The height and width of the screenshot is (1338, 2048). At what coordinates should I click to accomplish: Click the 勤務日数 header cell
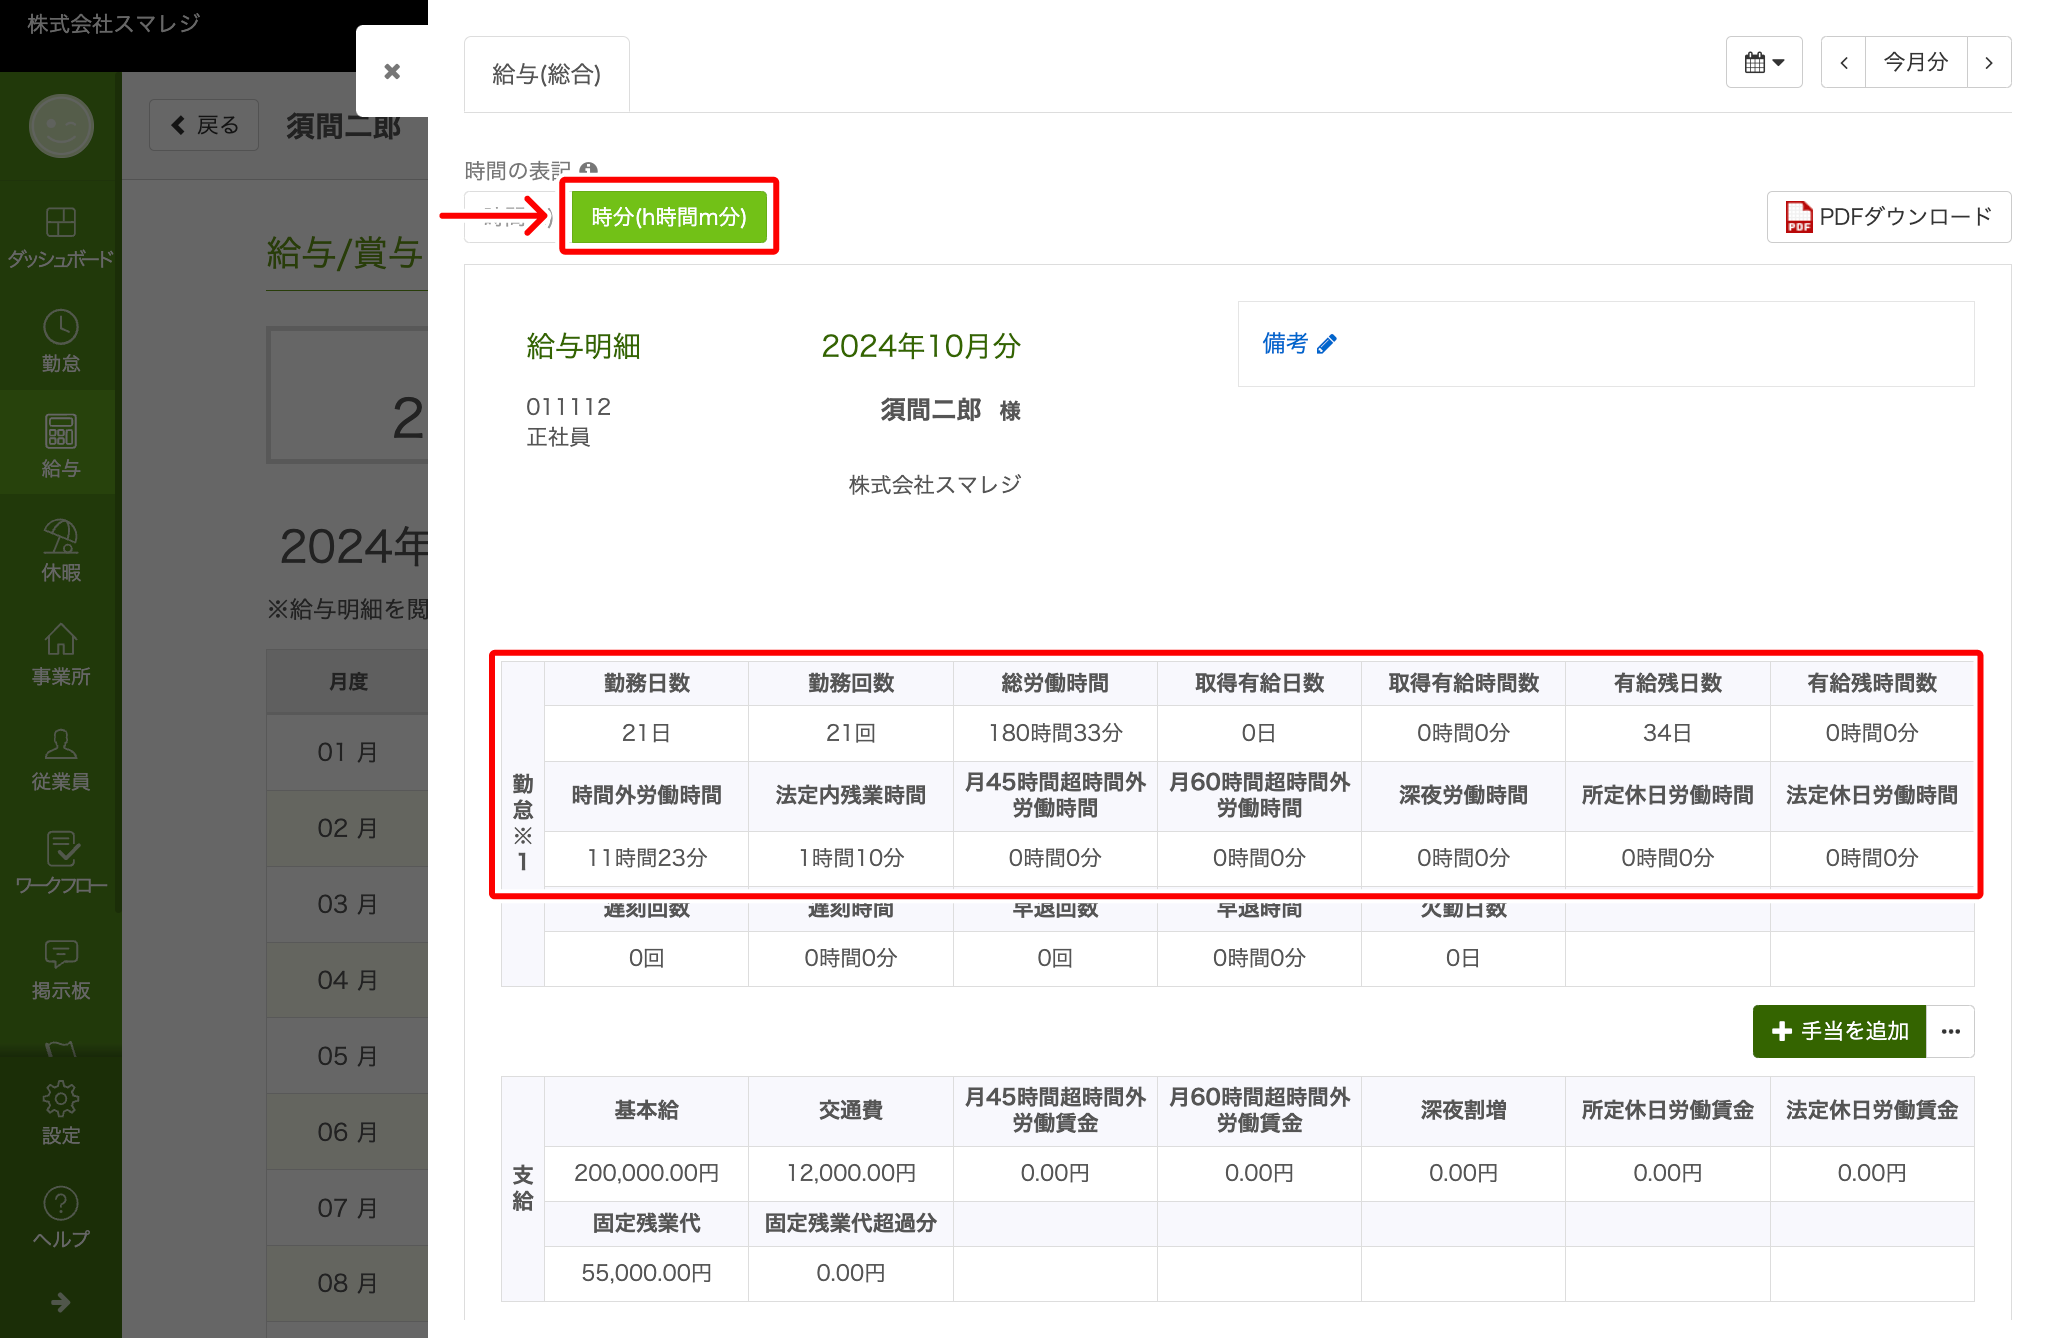647,683
